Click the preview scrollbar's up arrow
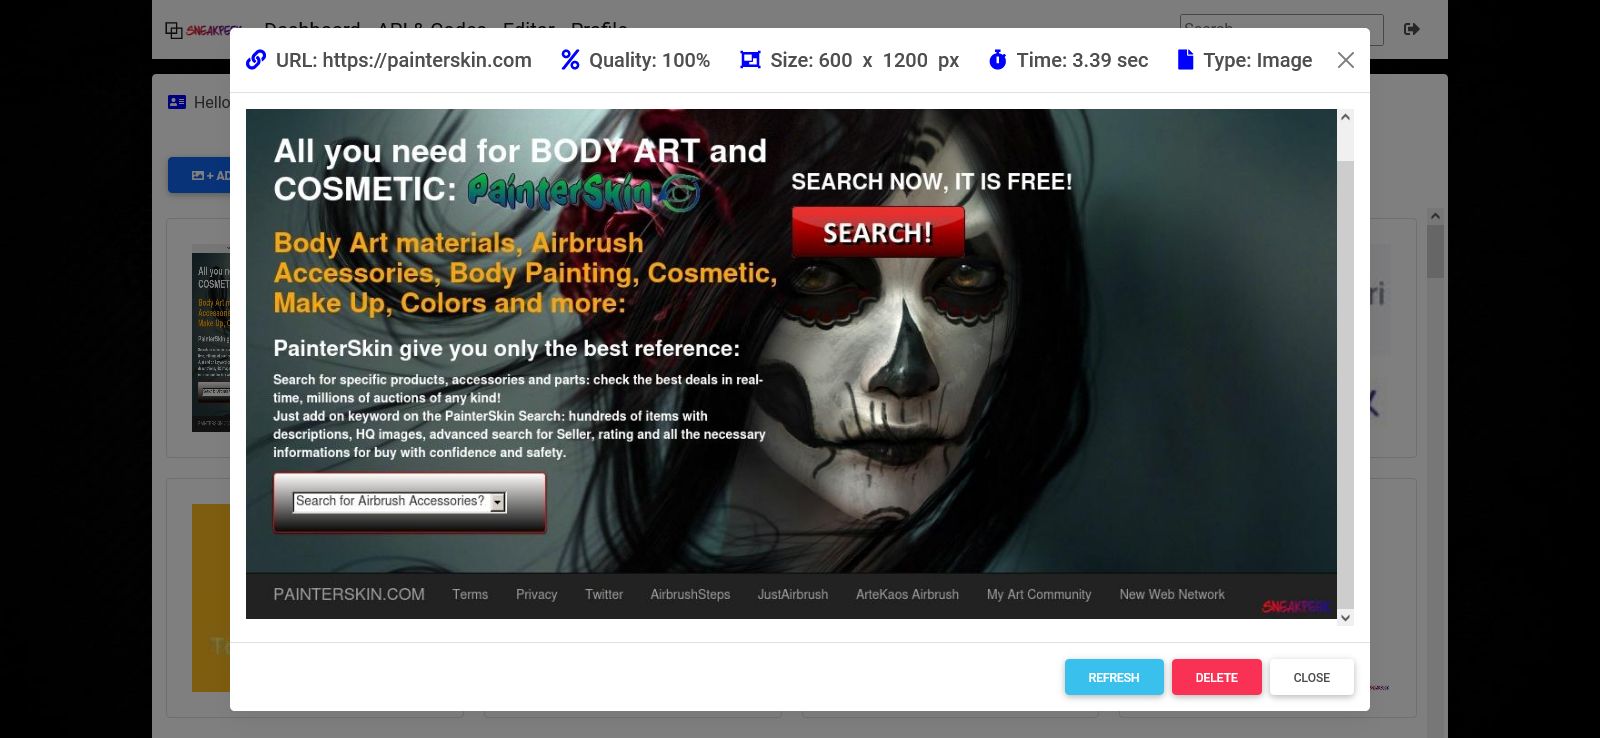Screen dimensions: 1600x738 tap(1345, 117)
